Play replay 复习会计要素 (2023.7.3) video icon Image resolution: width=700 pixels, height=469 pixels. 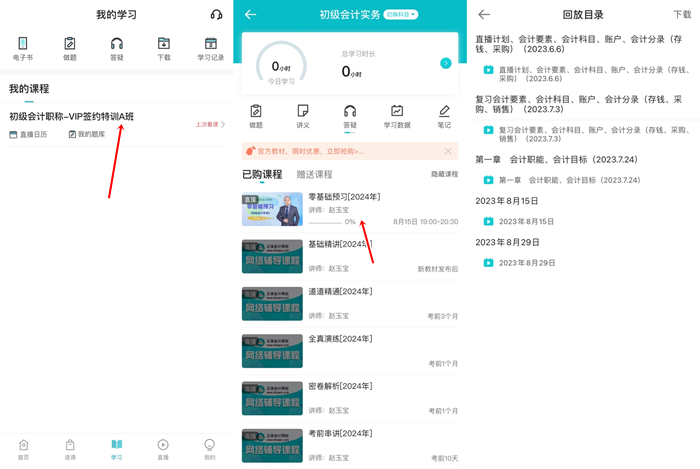488,130
